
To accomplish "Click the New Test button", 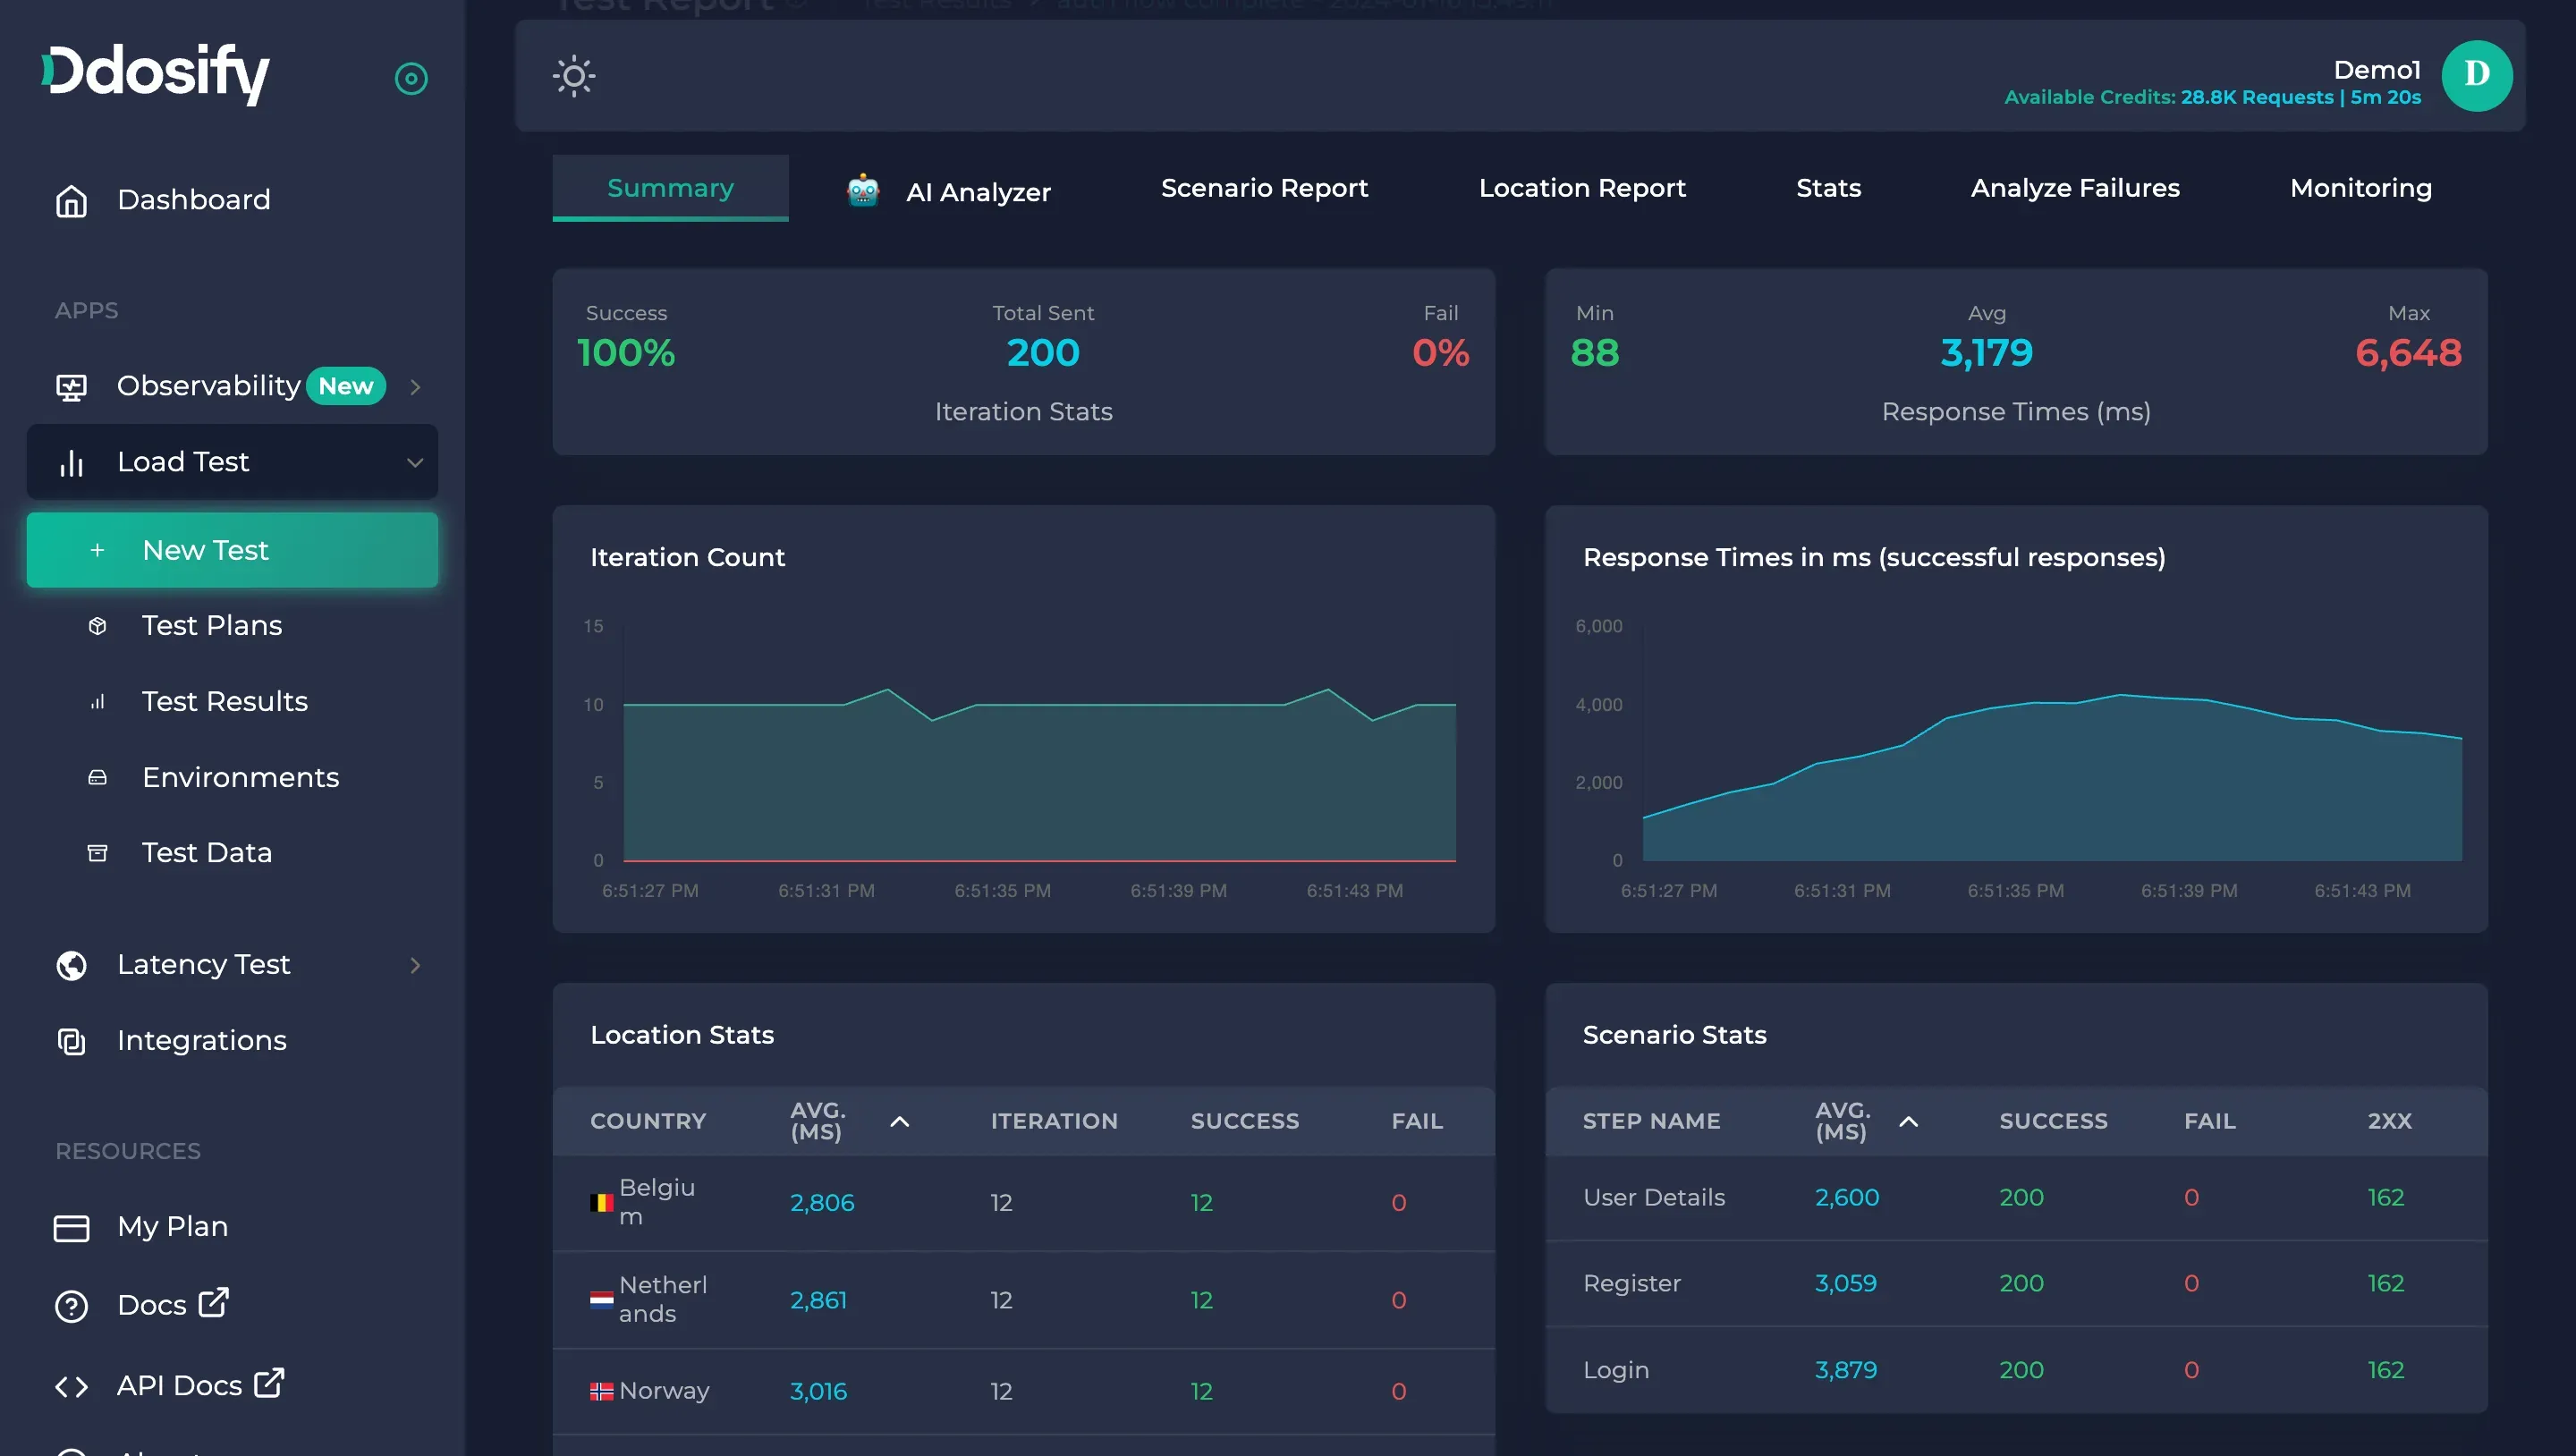I will 232,550.
